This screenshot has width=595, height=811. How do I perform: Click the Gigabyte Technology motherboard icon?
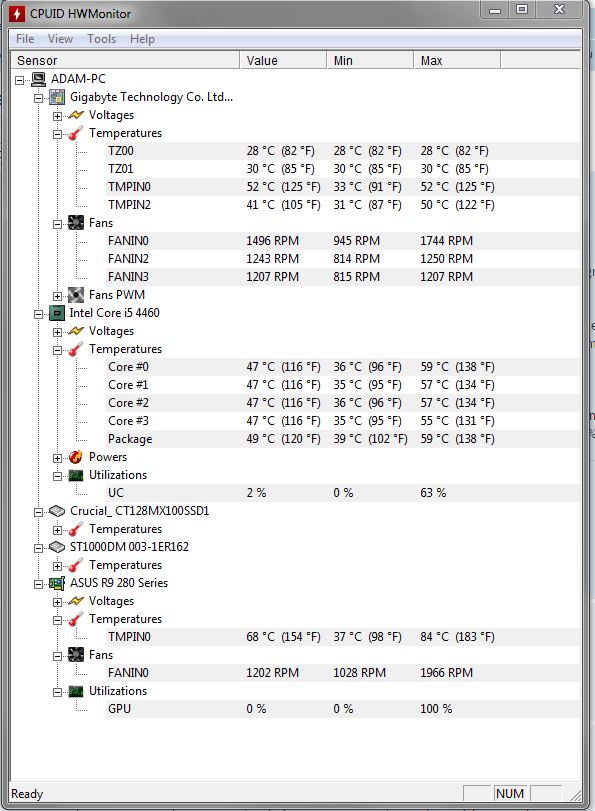pyautogui.click(x=57, y=97)
